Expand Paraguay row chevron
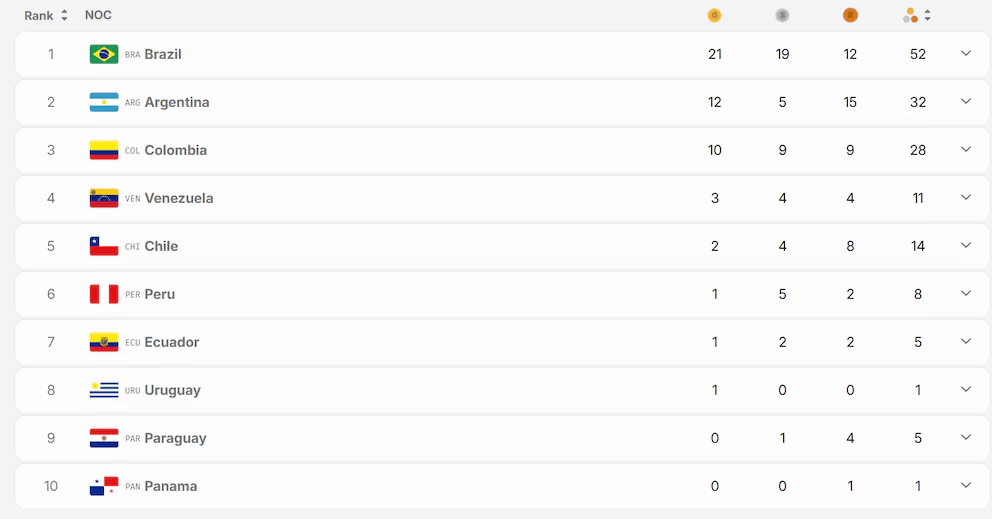This screenshot has height=519, width=992. point(965,437)
